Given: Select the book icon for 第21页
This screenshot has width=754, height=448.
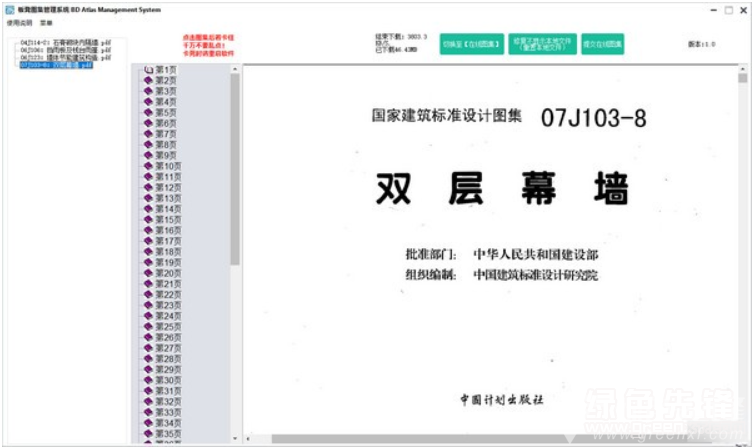Looking at the screenshot, I should 149,284.
